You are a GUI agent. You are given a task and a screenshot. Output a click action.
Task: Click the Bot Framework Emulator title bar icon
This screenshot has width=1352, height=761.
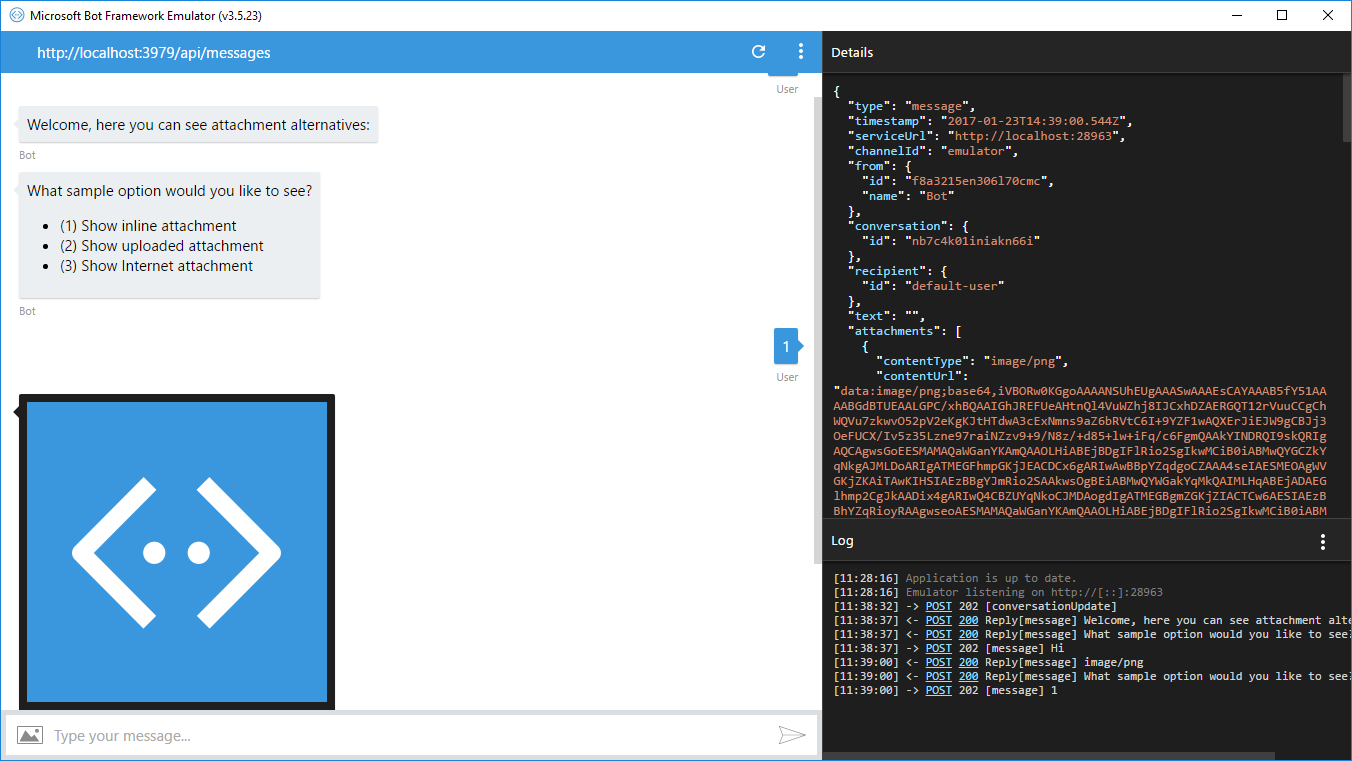(x=16, y=16)
